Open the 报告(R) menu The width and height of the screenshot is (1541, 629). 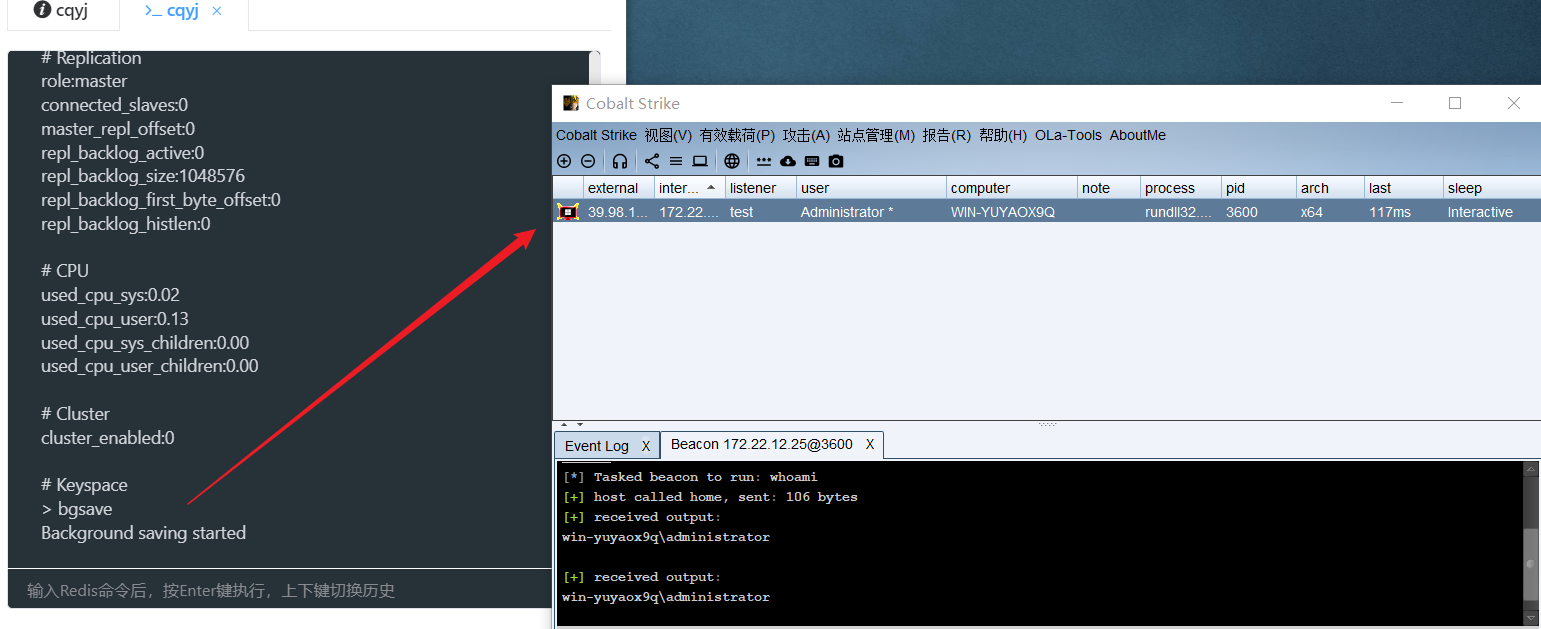(946, 135)
